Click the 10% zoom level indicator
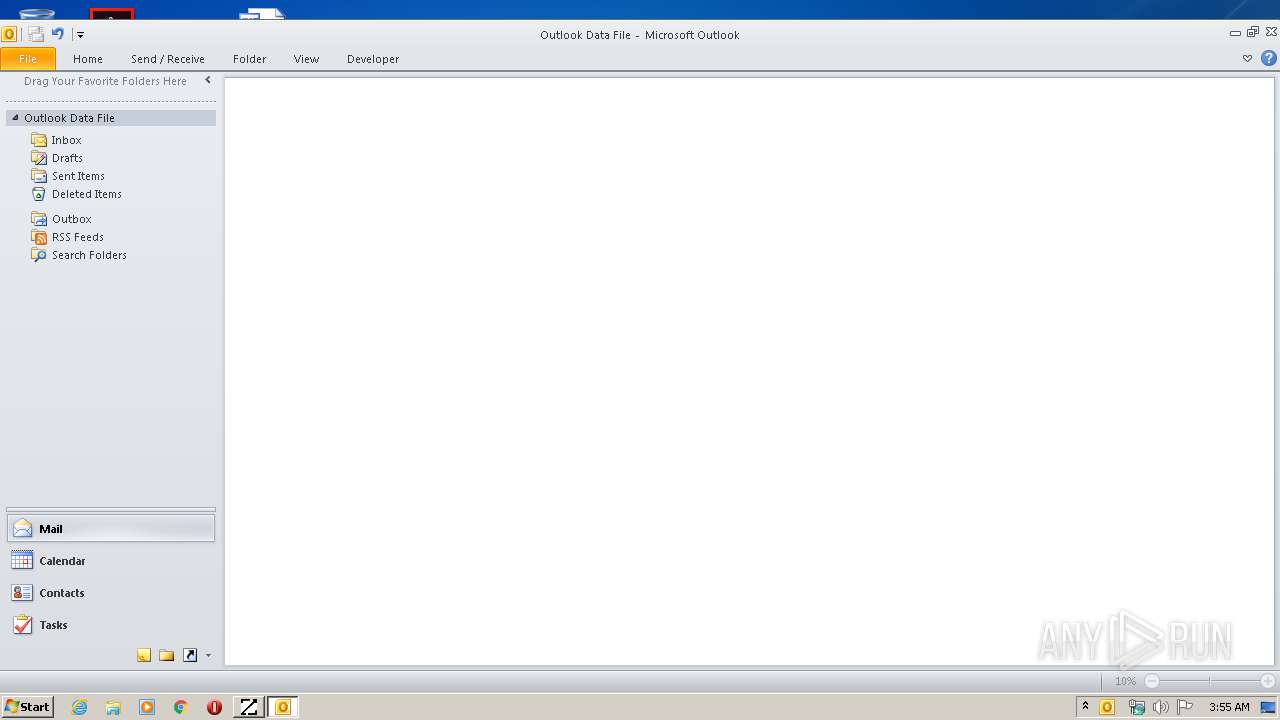The width and height of the screenshot is (1280, 720). (1125, 681)
